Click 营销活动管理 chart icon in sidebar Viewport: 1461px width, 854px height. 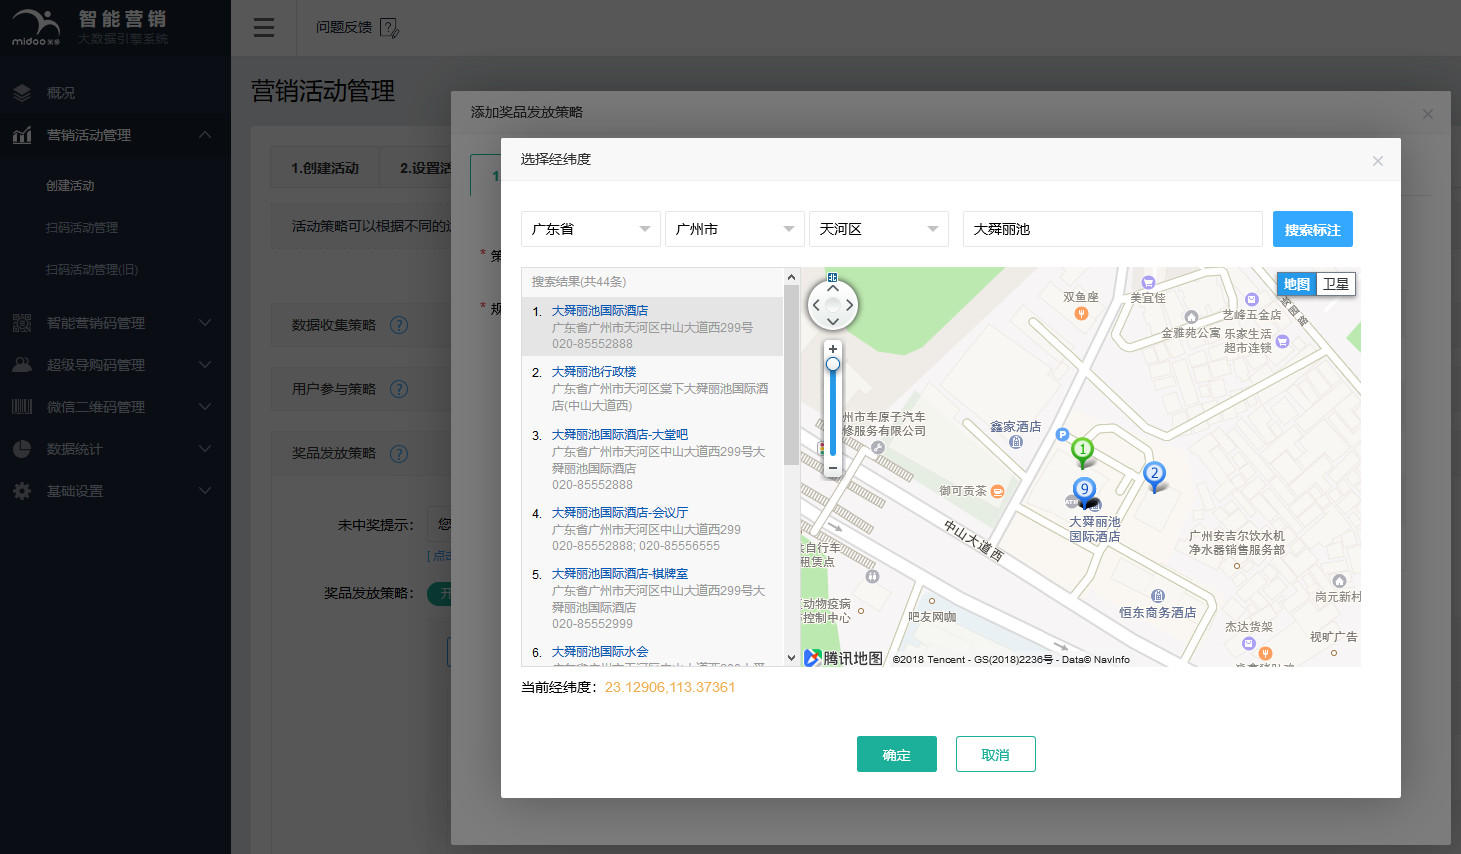[x=22, y=135]
